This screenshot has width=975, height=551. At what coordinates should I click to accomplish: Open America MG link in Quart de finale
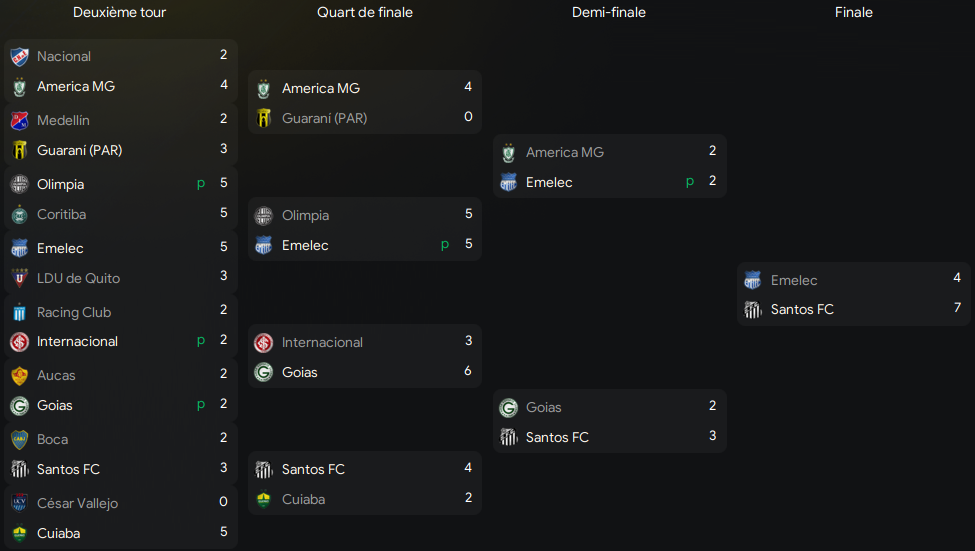pos(321,88)
